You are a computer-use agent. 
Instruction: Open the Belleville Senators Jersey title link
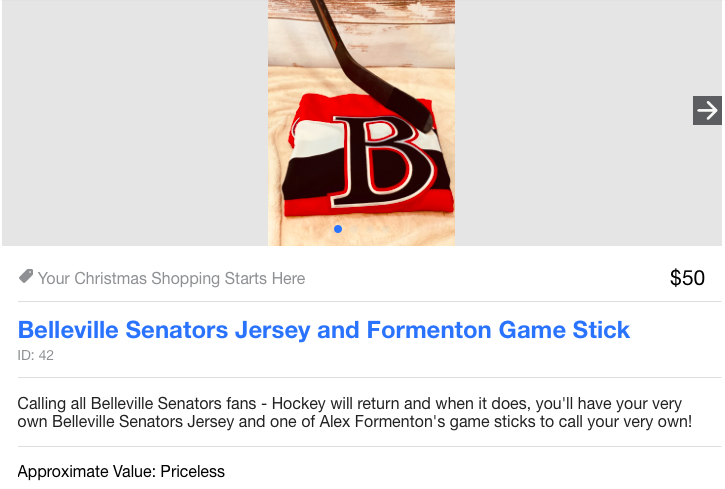[x=323, y=330]
